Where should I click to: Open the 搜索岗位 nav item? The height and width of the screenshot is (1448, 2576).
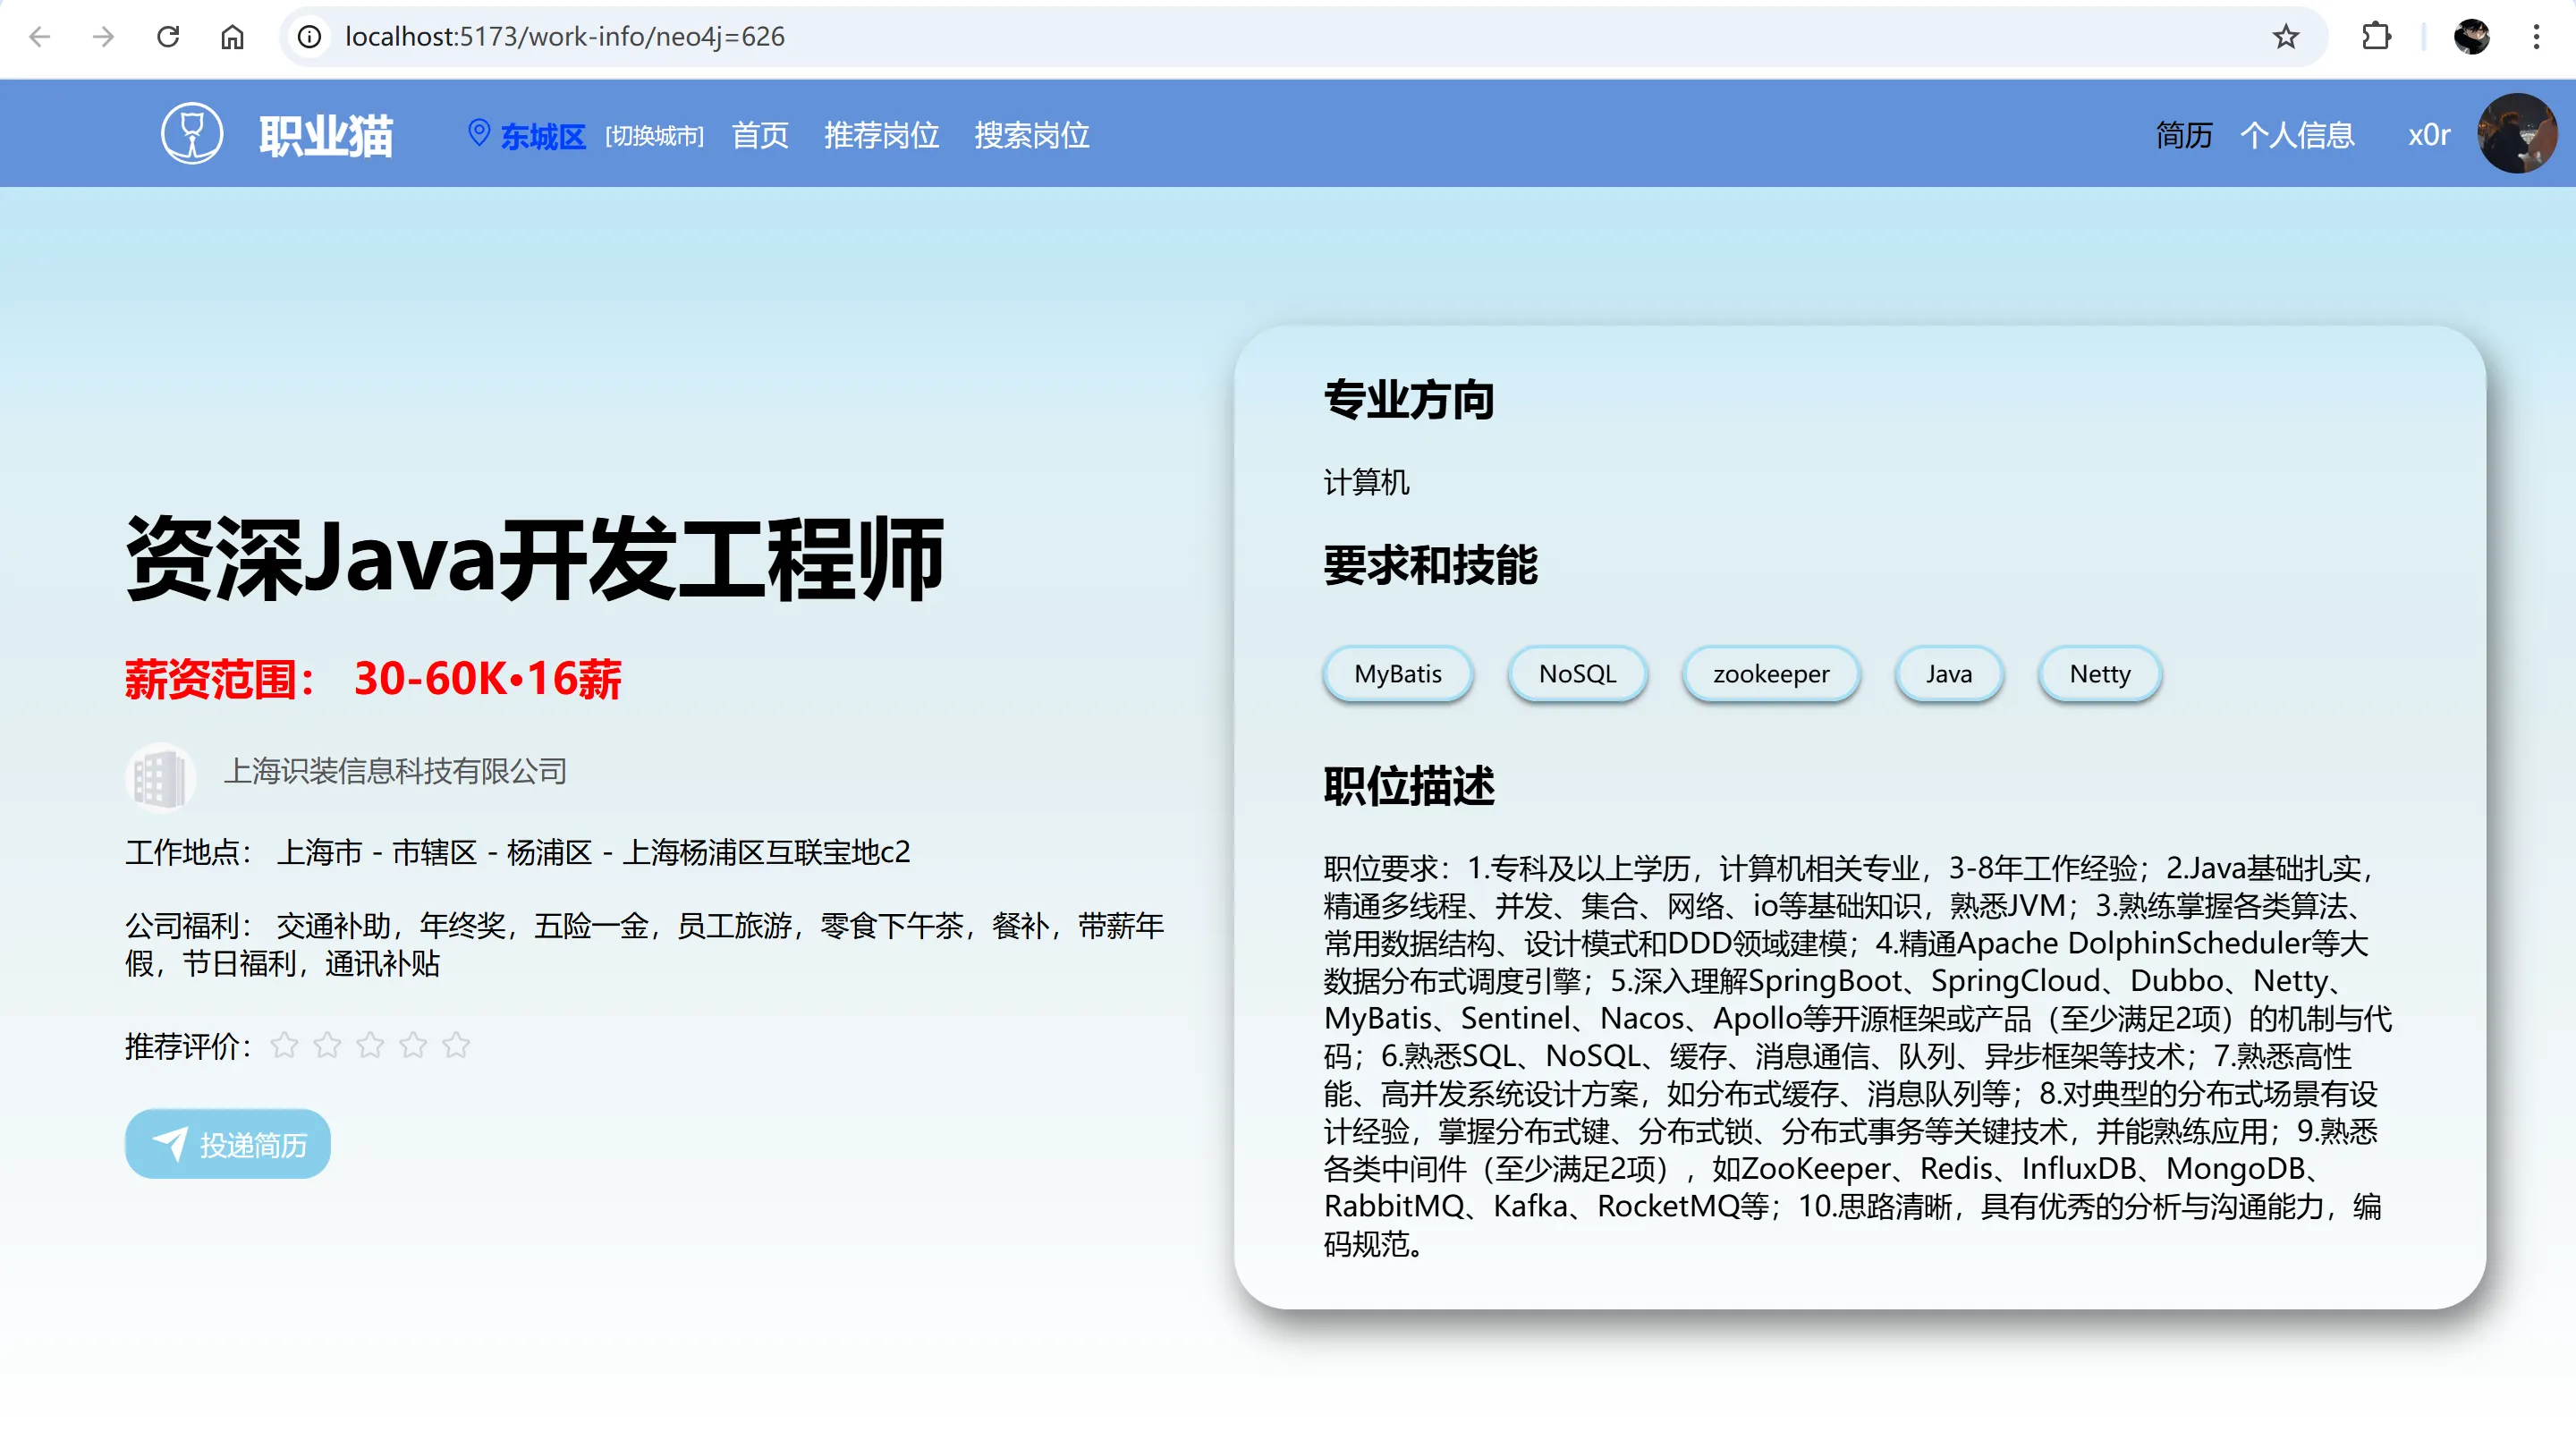(x=1031, y=135)
